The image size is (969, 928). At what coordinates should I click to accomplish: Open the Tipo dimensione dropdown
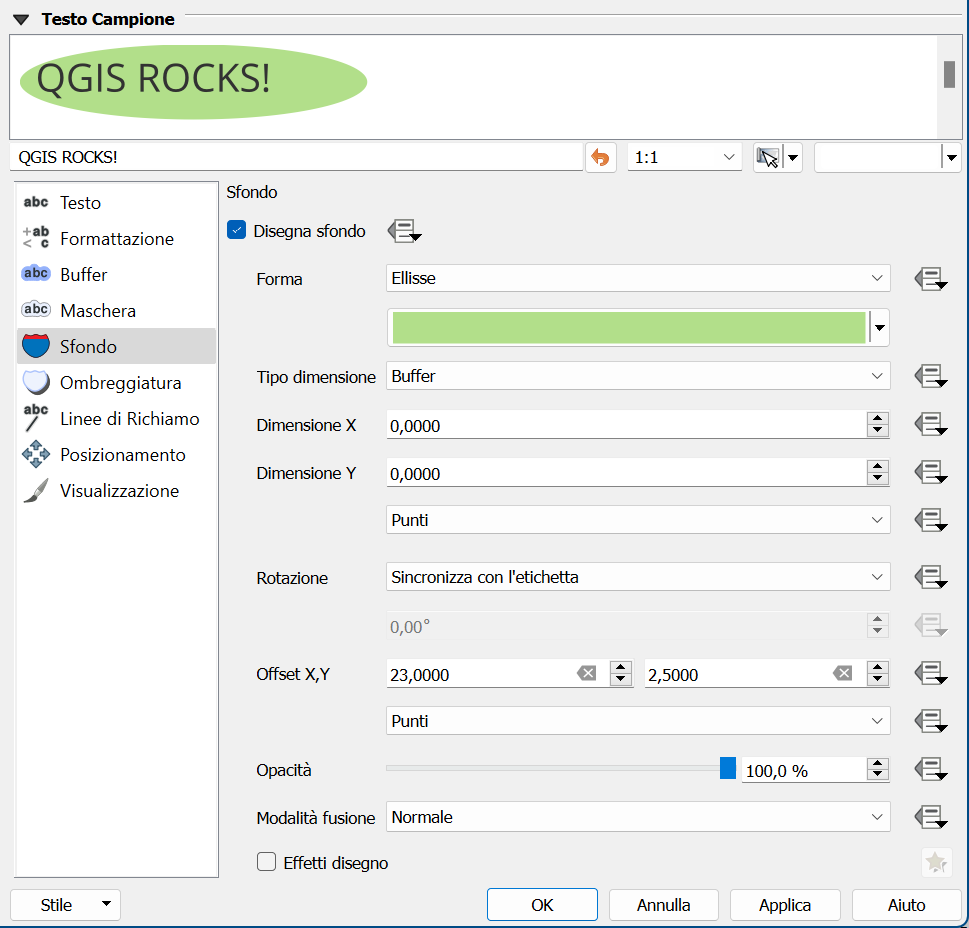coord(638,376)
